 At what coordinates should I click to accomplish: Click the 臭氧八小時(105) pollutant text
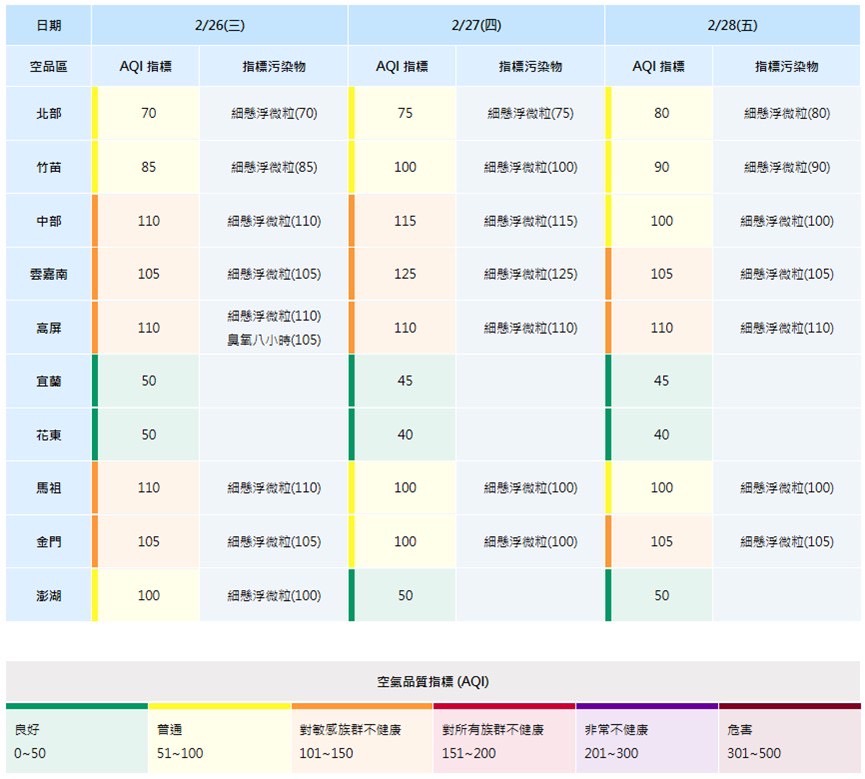click(x=274, y=340)
